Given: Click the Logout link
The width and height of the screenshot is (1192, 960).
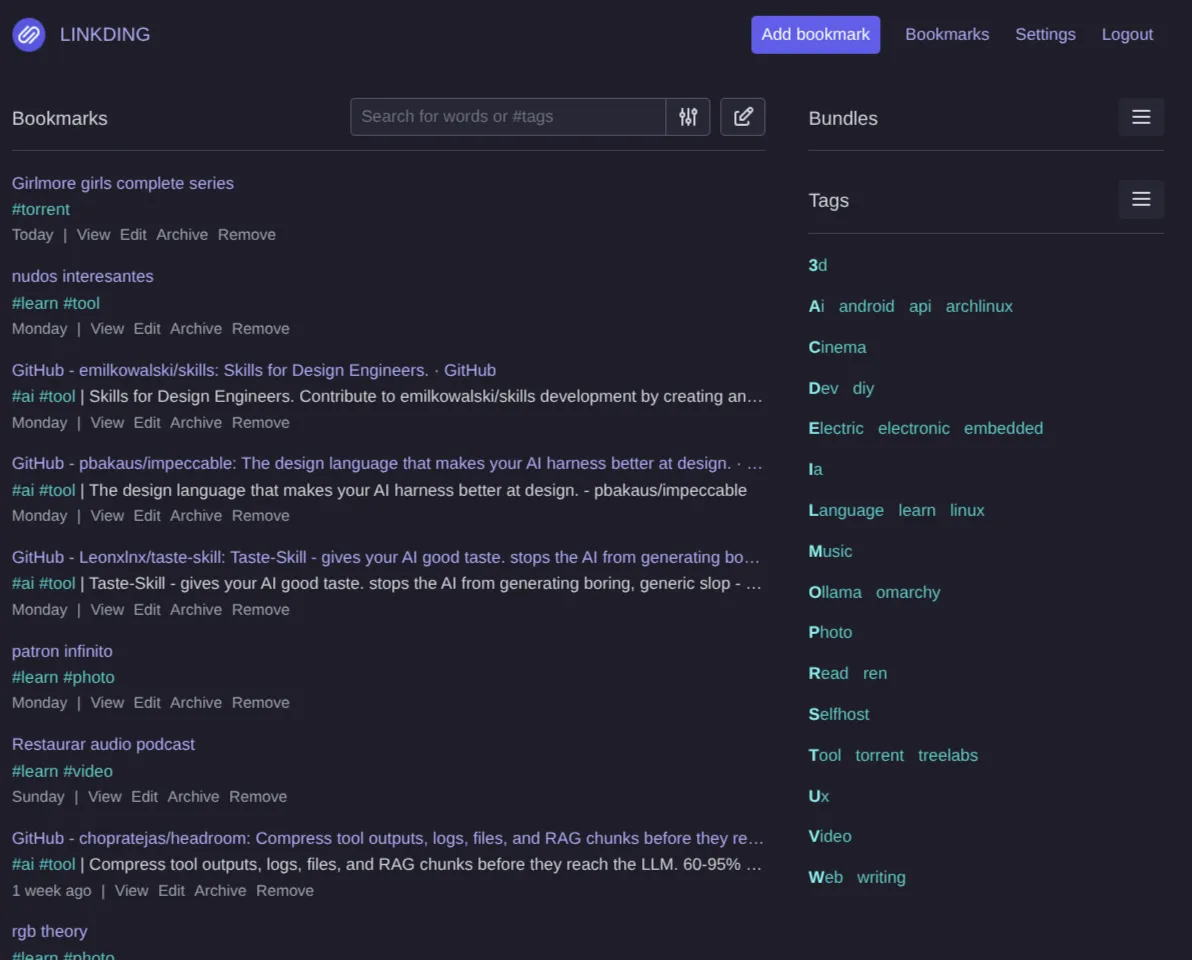Looking at the screenshot, I should (1127, 35).
